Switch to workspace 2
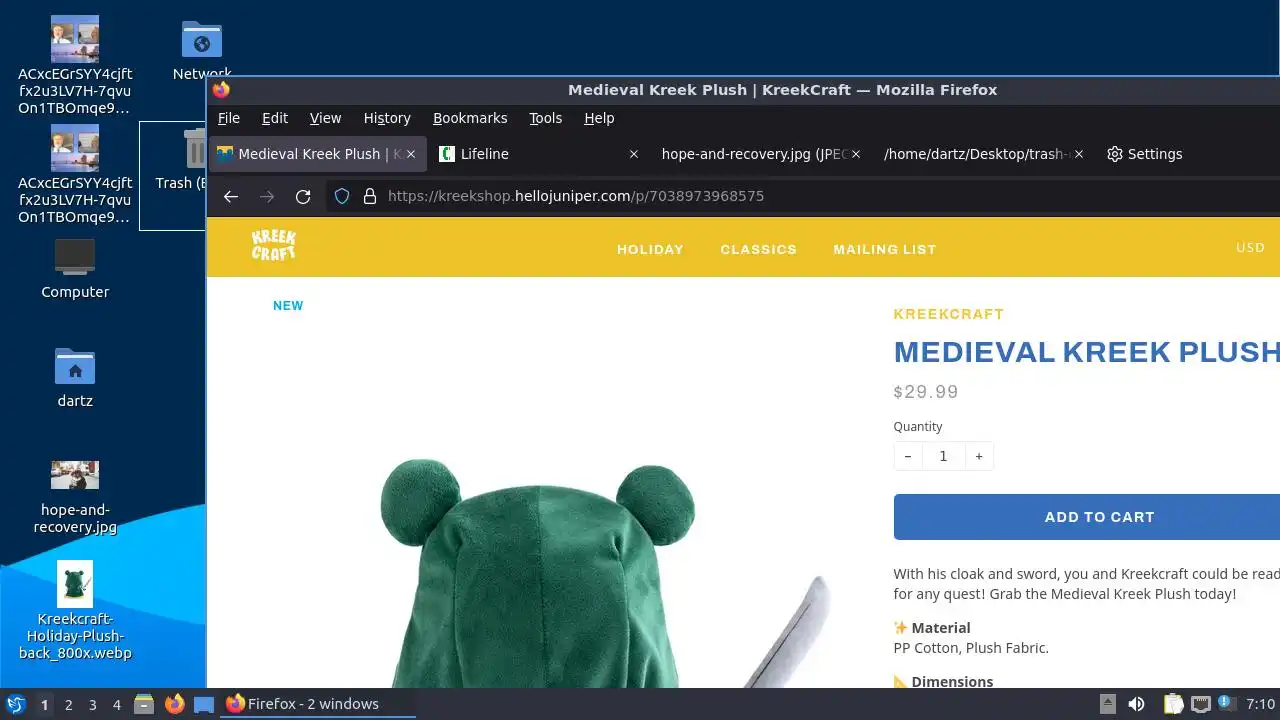This screenshot has height=720, width=1280. coord(69,704)
